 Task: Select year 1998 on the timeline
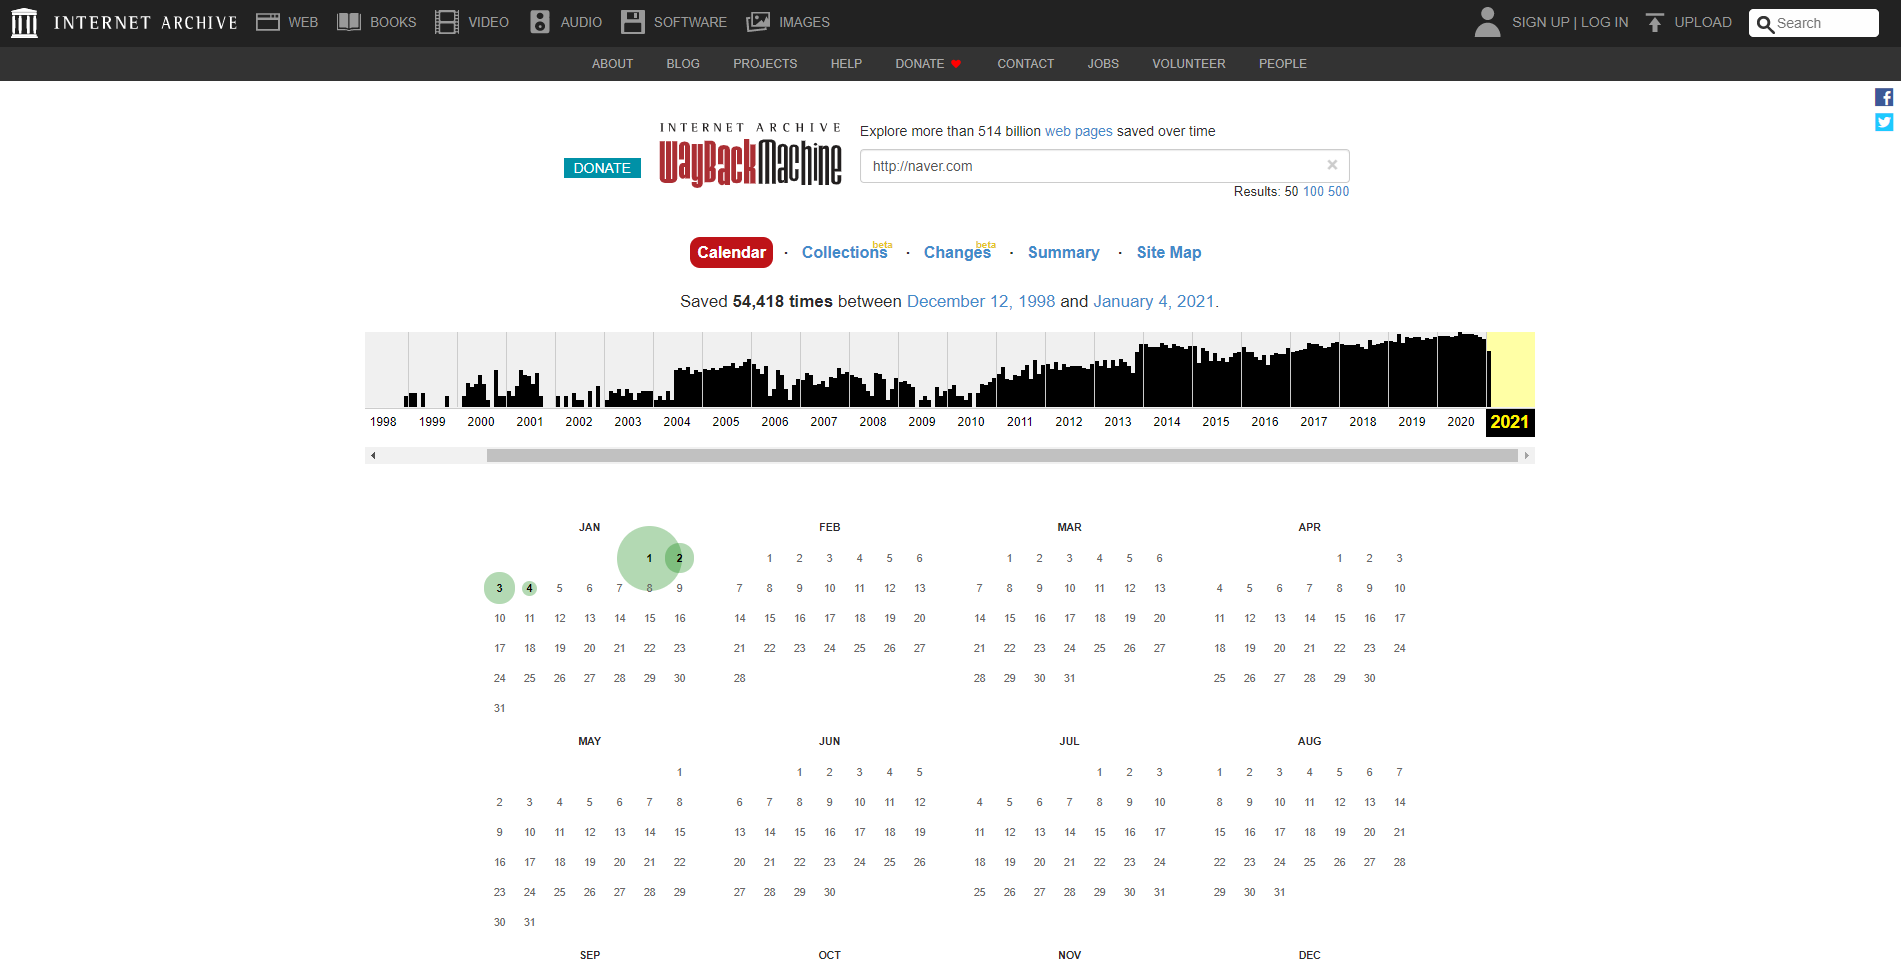383,422
